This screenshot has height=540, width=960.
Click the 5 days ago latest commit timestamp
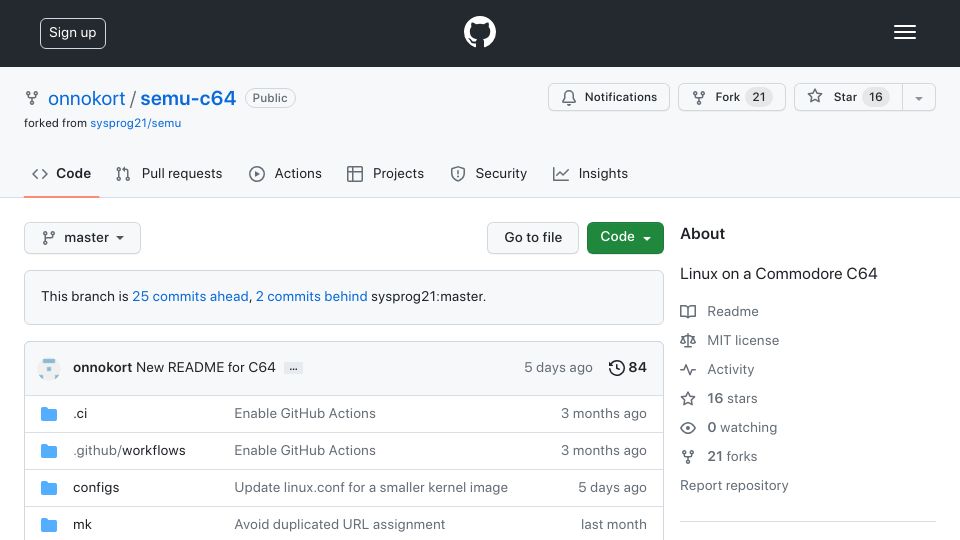point(558,367)
